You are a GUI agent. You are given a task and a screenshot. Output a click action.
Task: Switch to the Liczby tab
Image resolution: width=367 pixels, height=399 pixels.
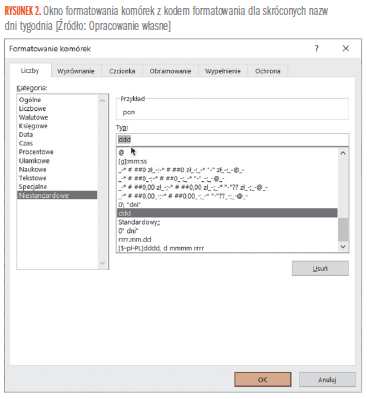pos(30,71)
